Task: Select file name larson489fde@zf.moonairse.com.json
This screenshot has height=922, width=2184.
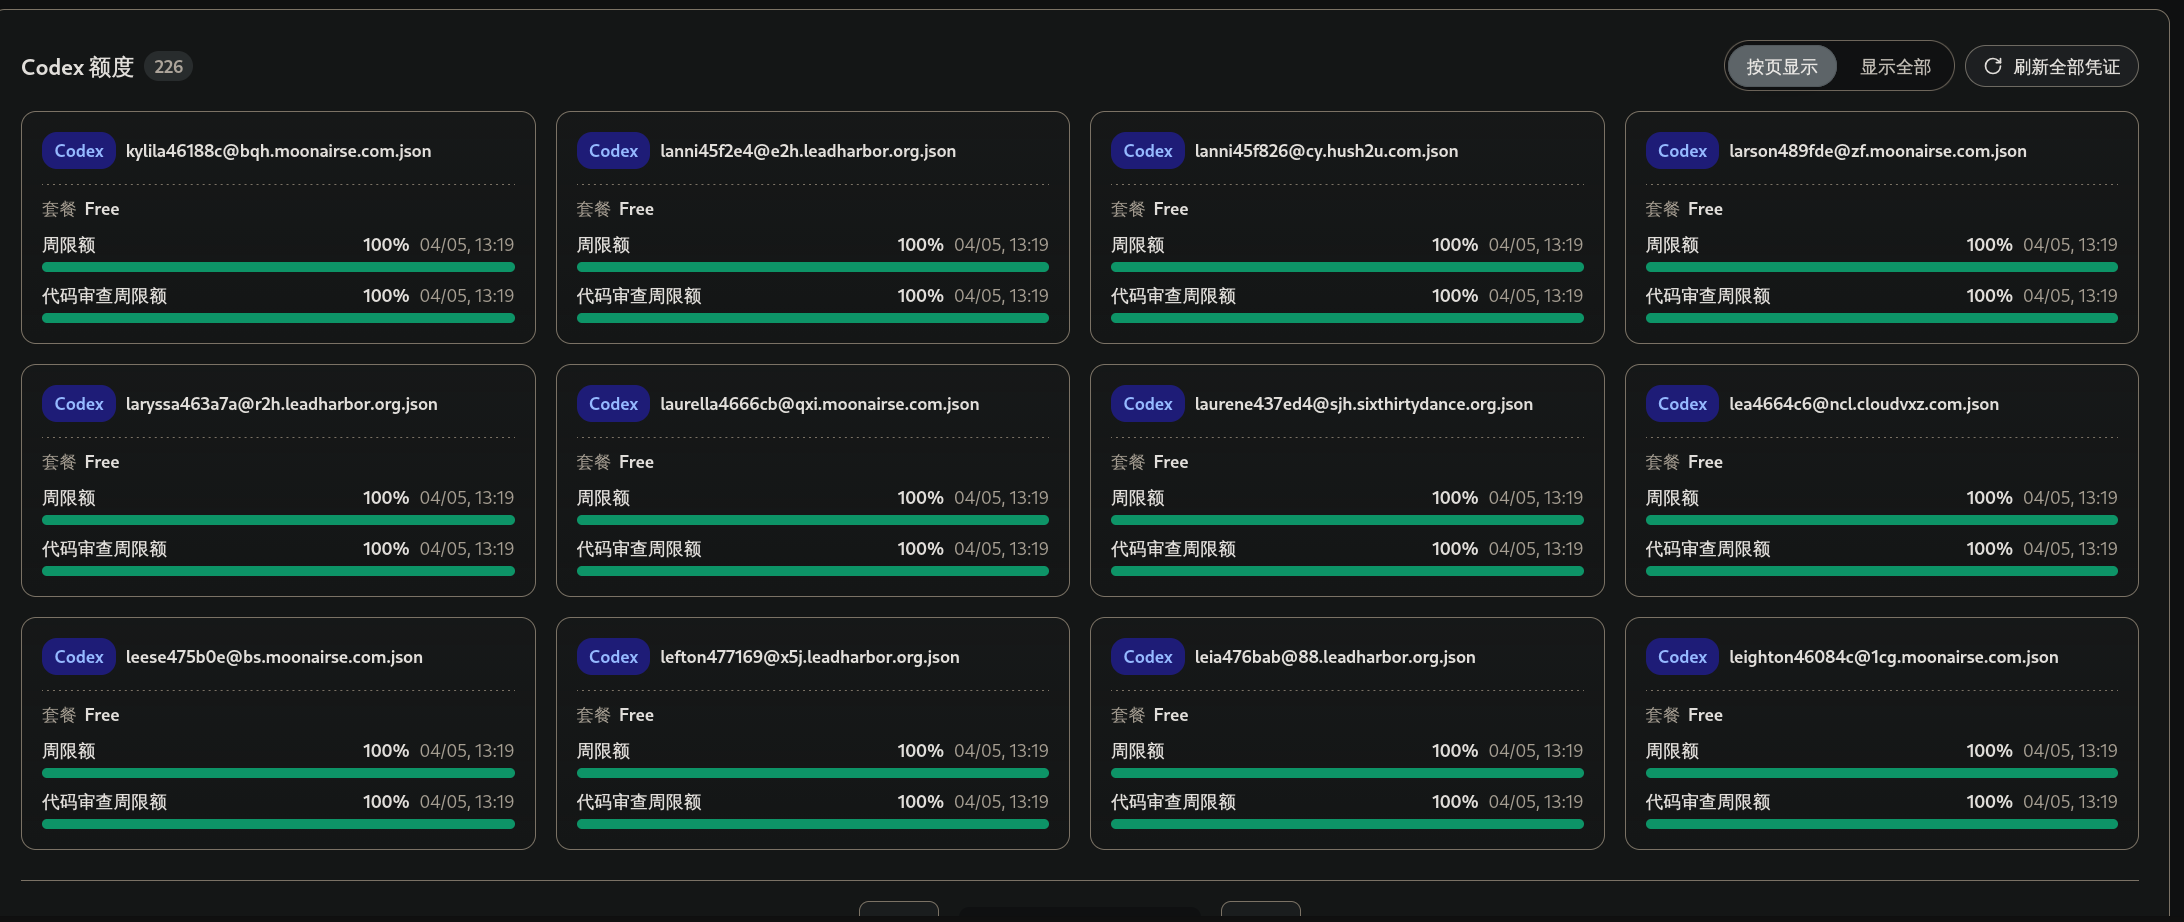Action: [x=1878, y=151]
